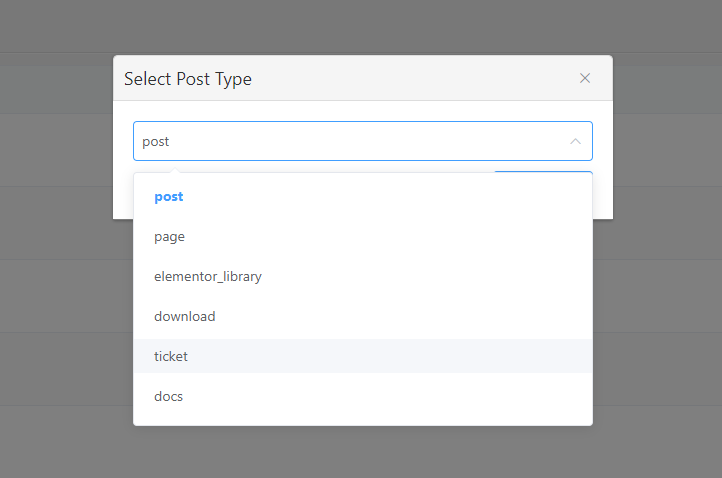Select 'docs' as the post type
722x478 pixels.
pyautogui.click(x=169, y=397)
